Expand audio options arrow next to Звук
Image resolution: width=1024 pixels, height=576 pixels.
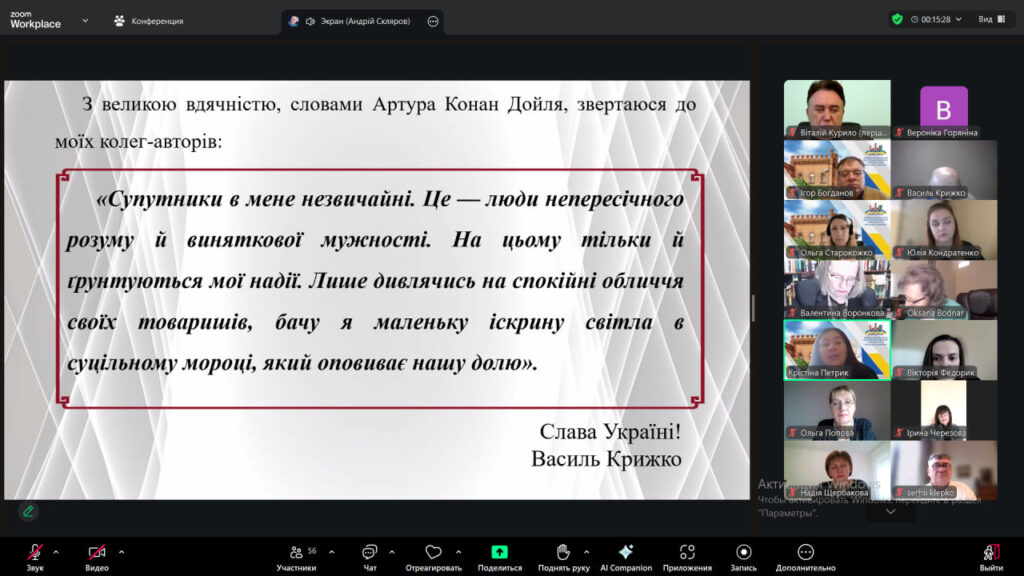pos(56,551)
